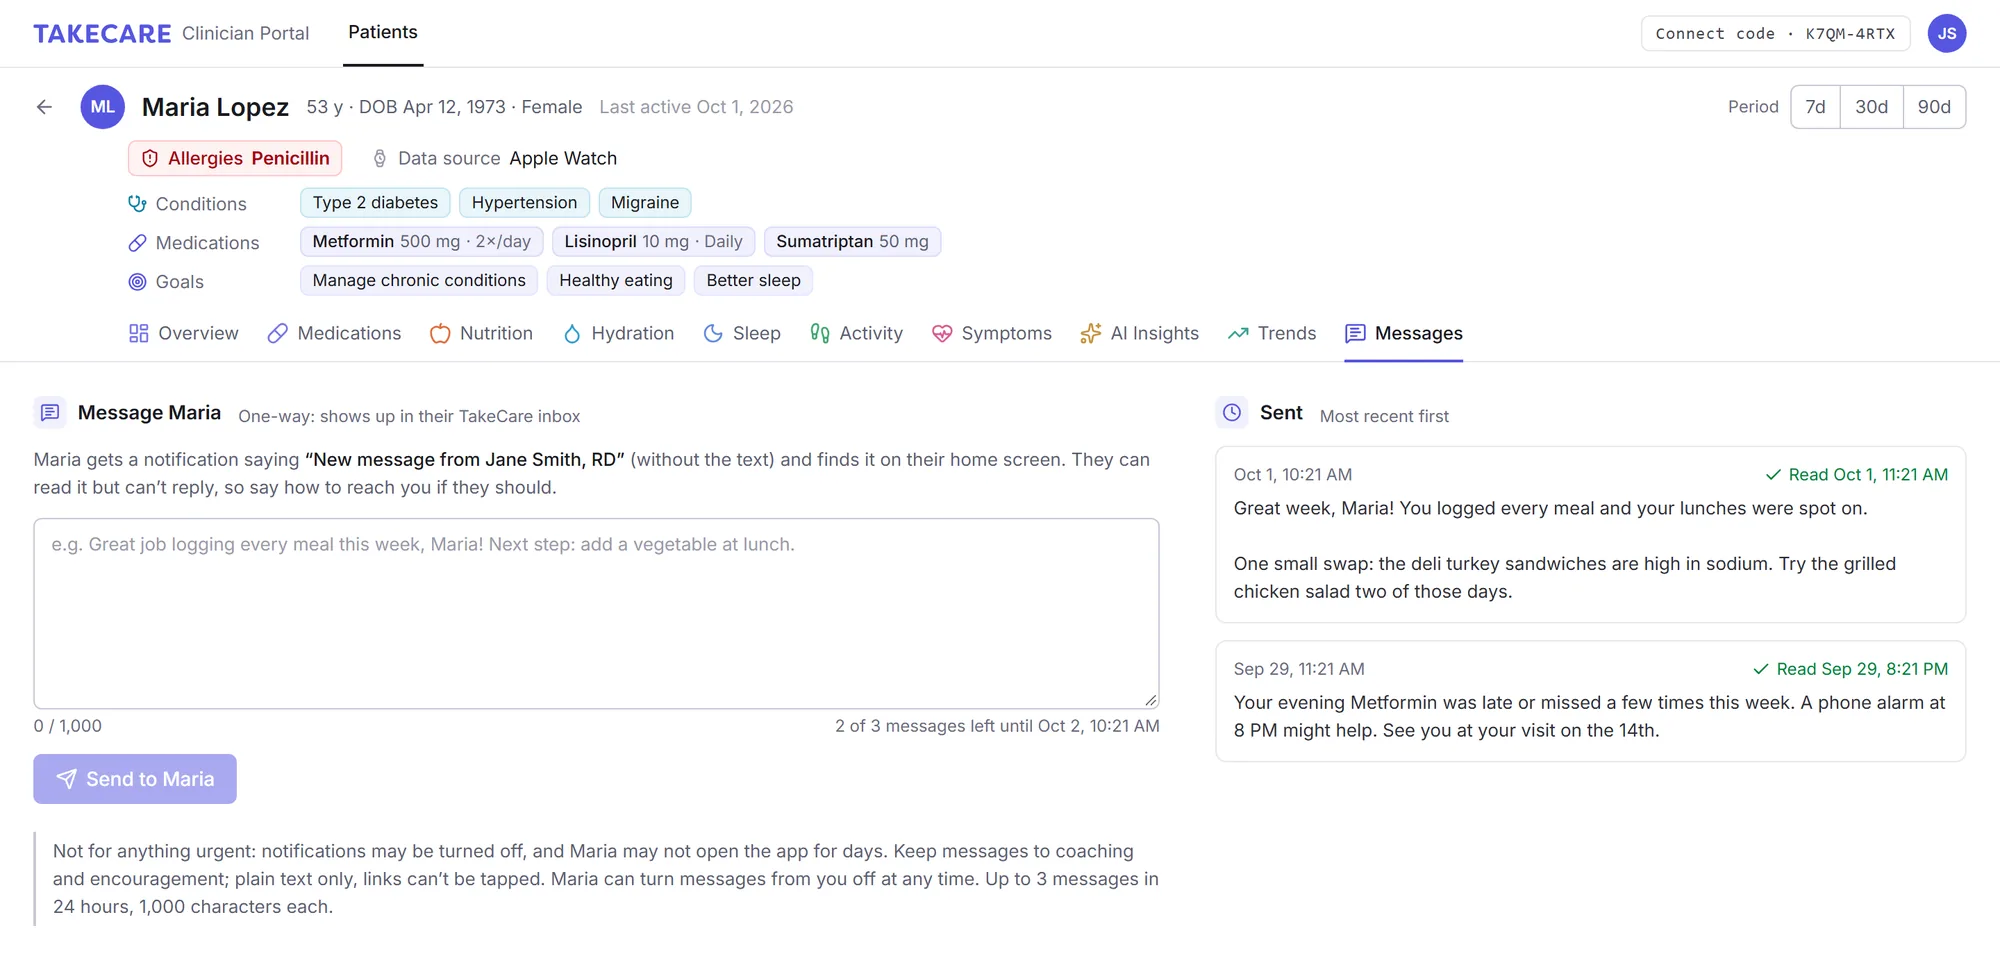The width and height of the screenshot is (2000, 965).
Task: Click the Sumatriptan 50 mg chip
Action: coord(852,241)
